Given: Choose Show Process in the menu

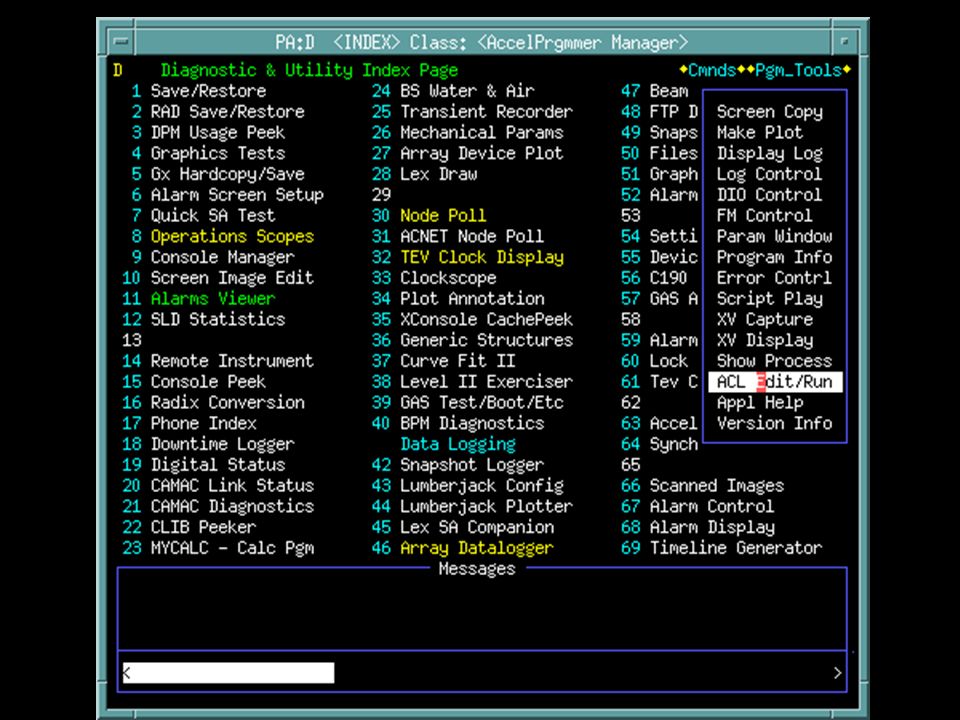Looking at the screenshot, I should tap(774, 361).
